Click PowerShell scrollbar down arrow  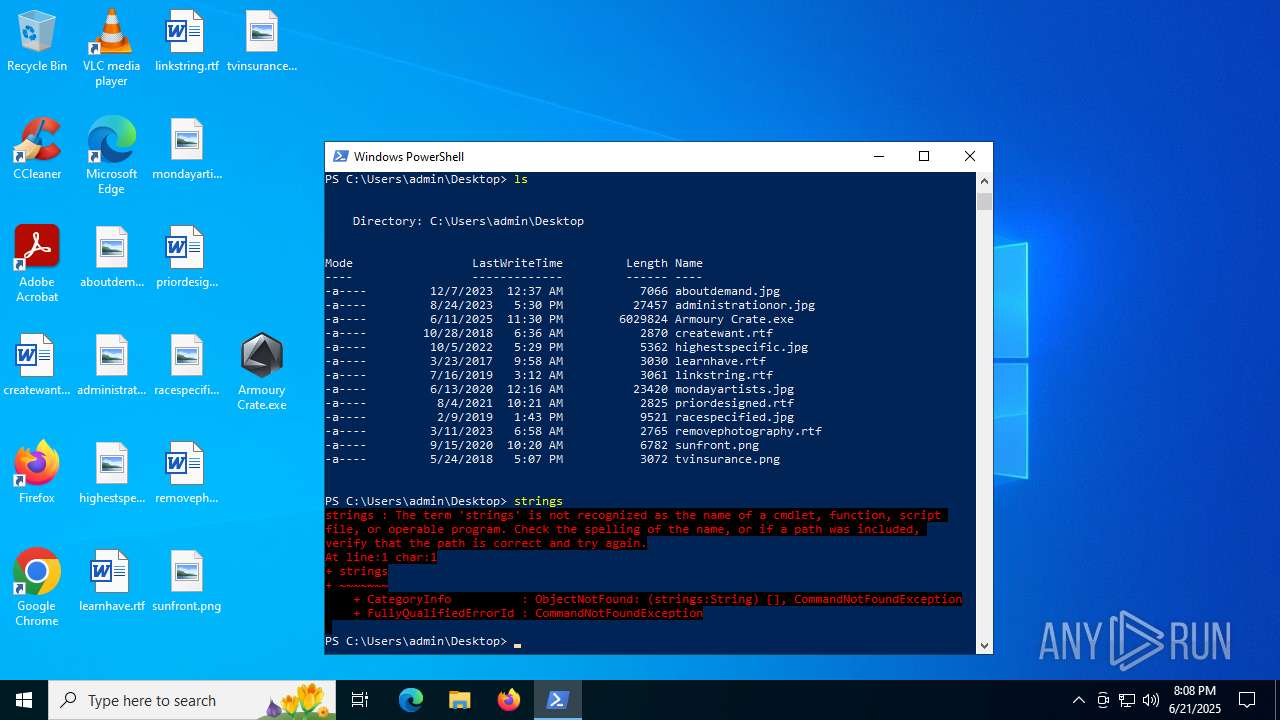984,646
